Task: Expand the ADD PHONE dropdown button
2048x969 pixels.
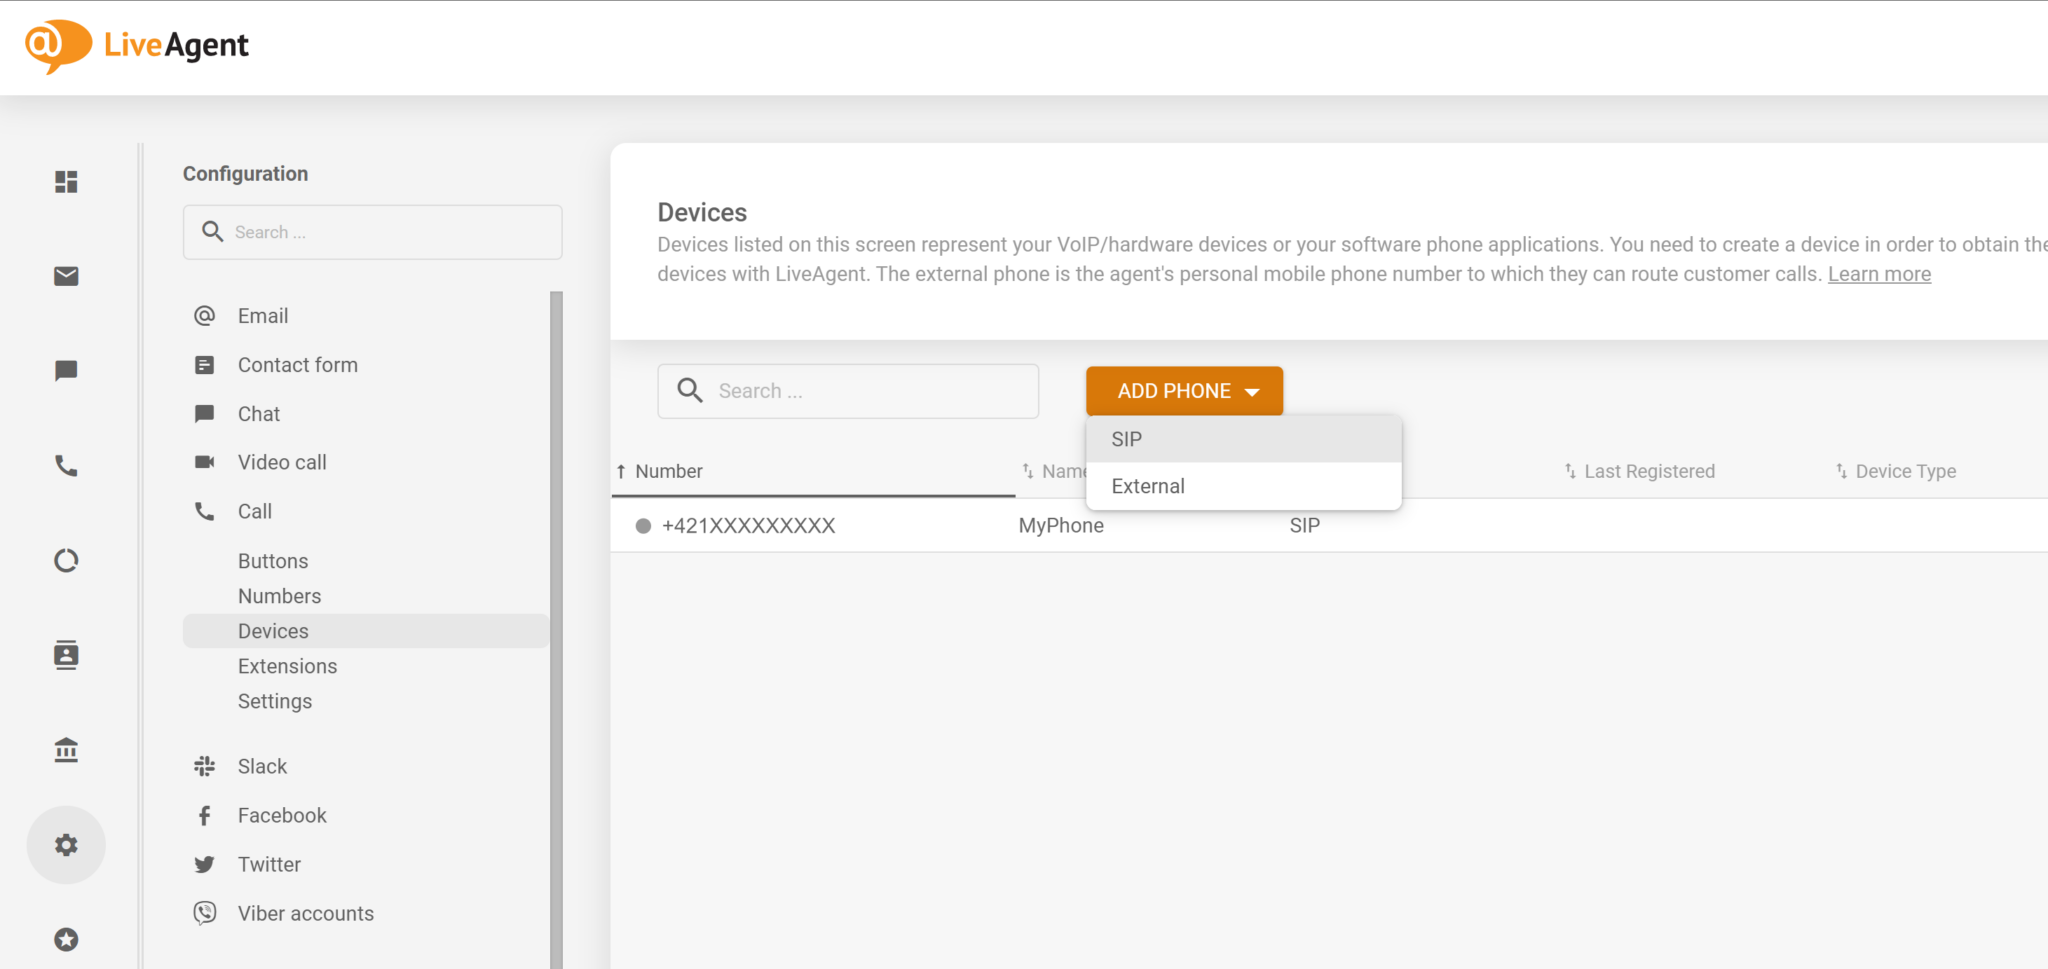Action: (x=1184, y=391)
